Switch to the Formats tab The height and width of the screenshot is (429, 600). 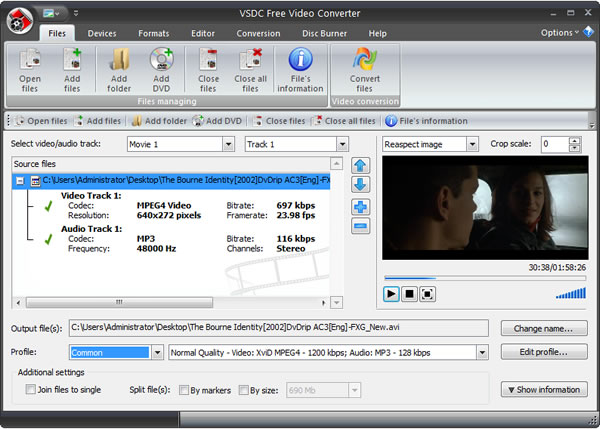(x=153, y=34)
